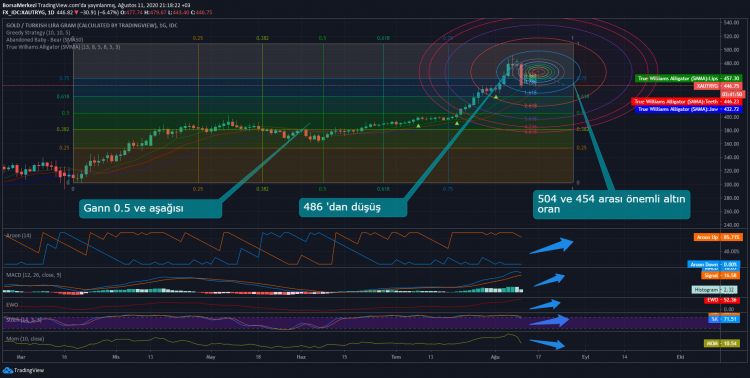This screenshot has height=378, width=750.
Task: Click the blue Alligator Jaw 432.72 label
Action: tap(688, 109)
